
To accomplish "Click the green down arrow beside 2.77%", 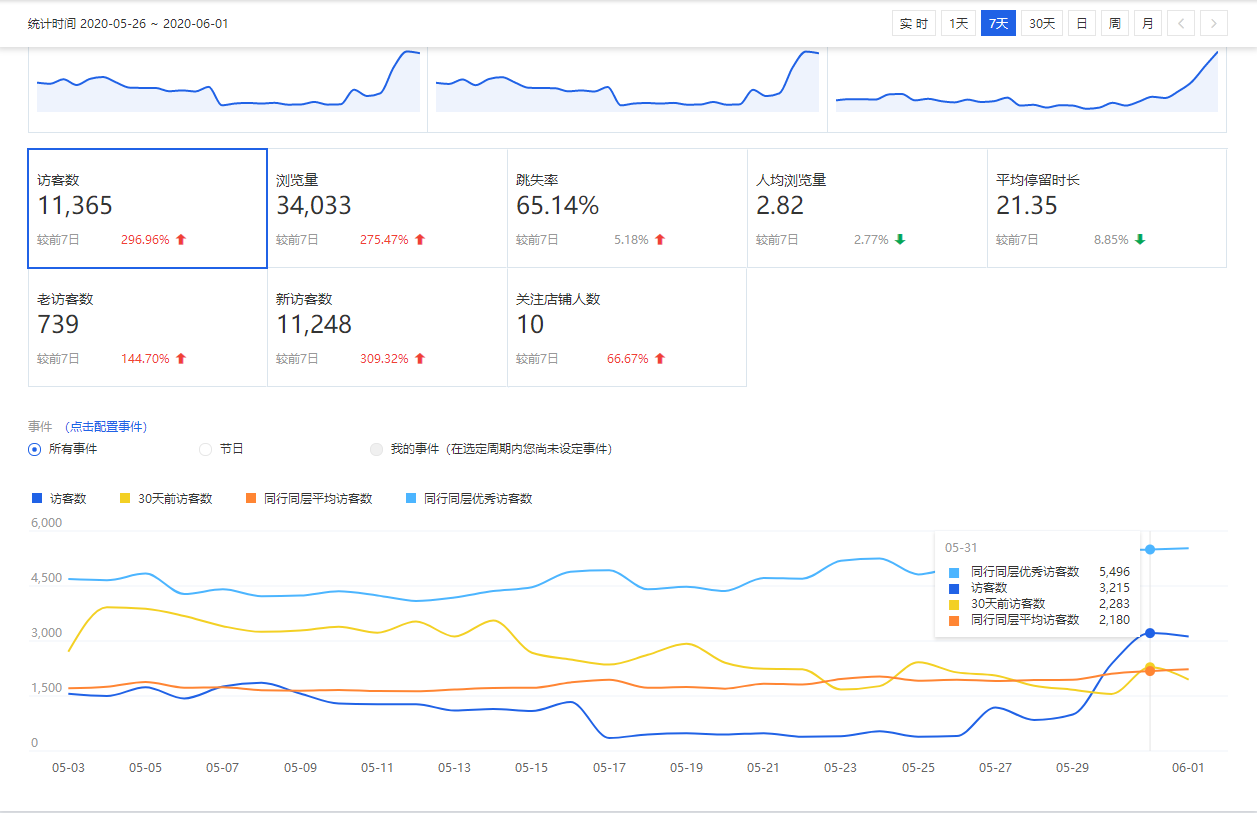I will 900,240.
